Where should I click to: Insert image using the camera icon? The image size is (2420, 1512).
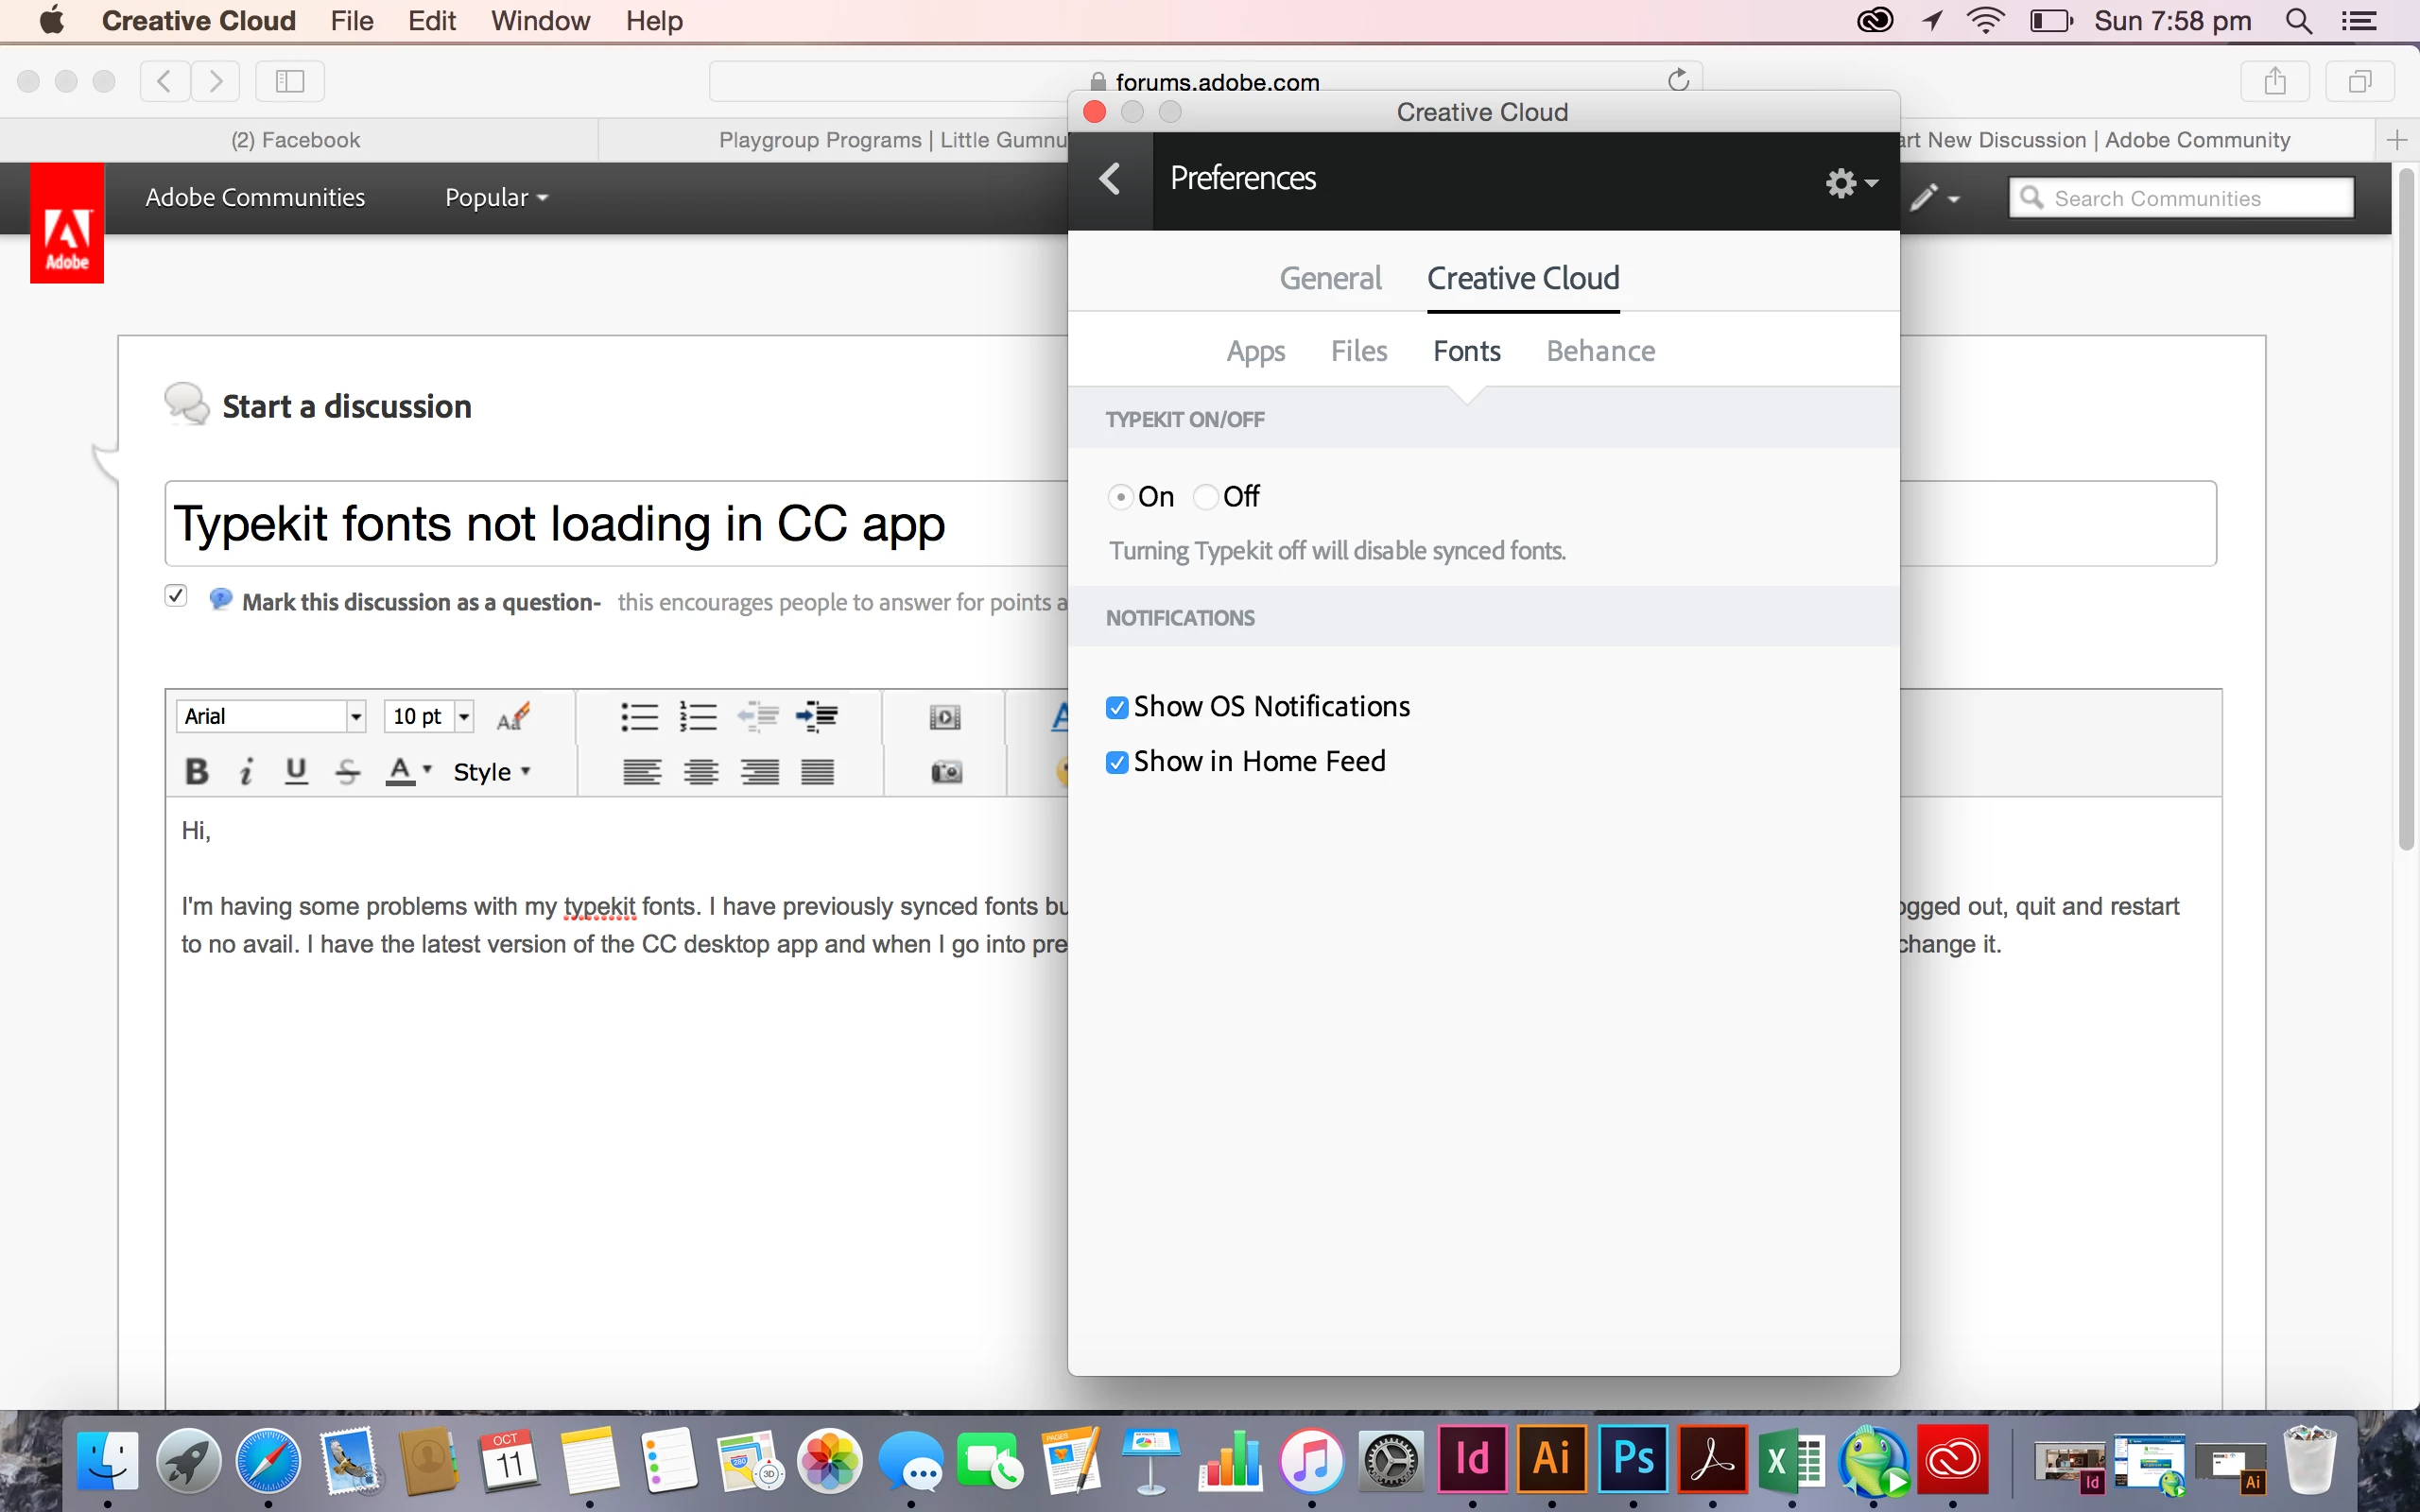pos(945,771)
